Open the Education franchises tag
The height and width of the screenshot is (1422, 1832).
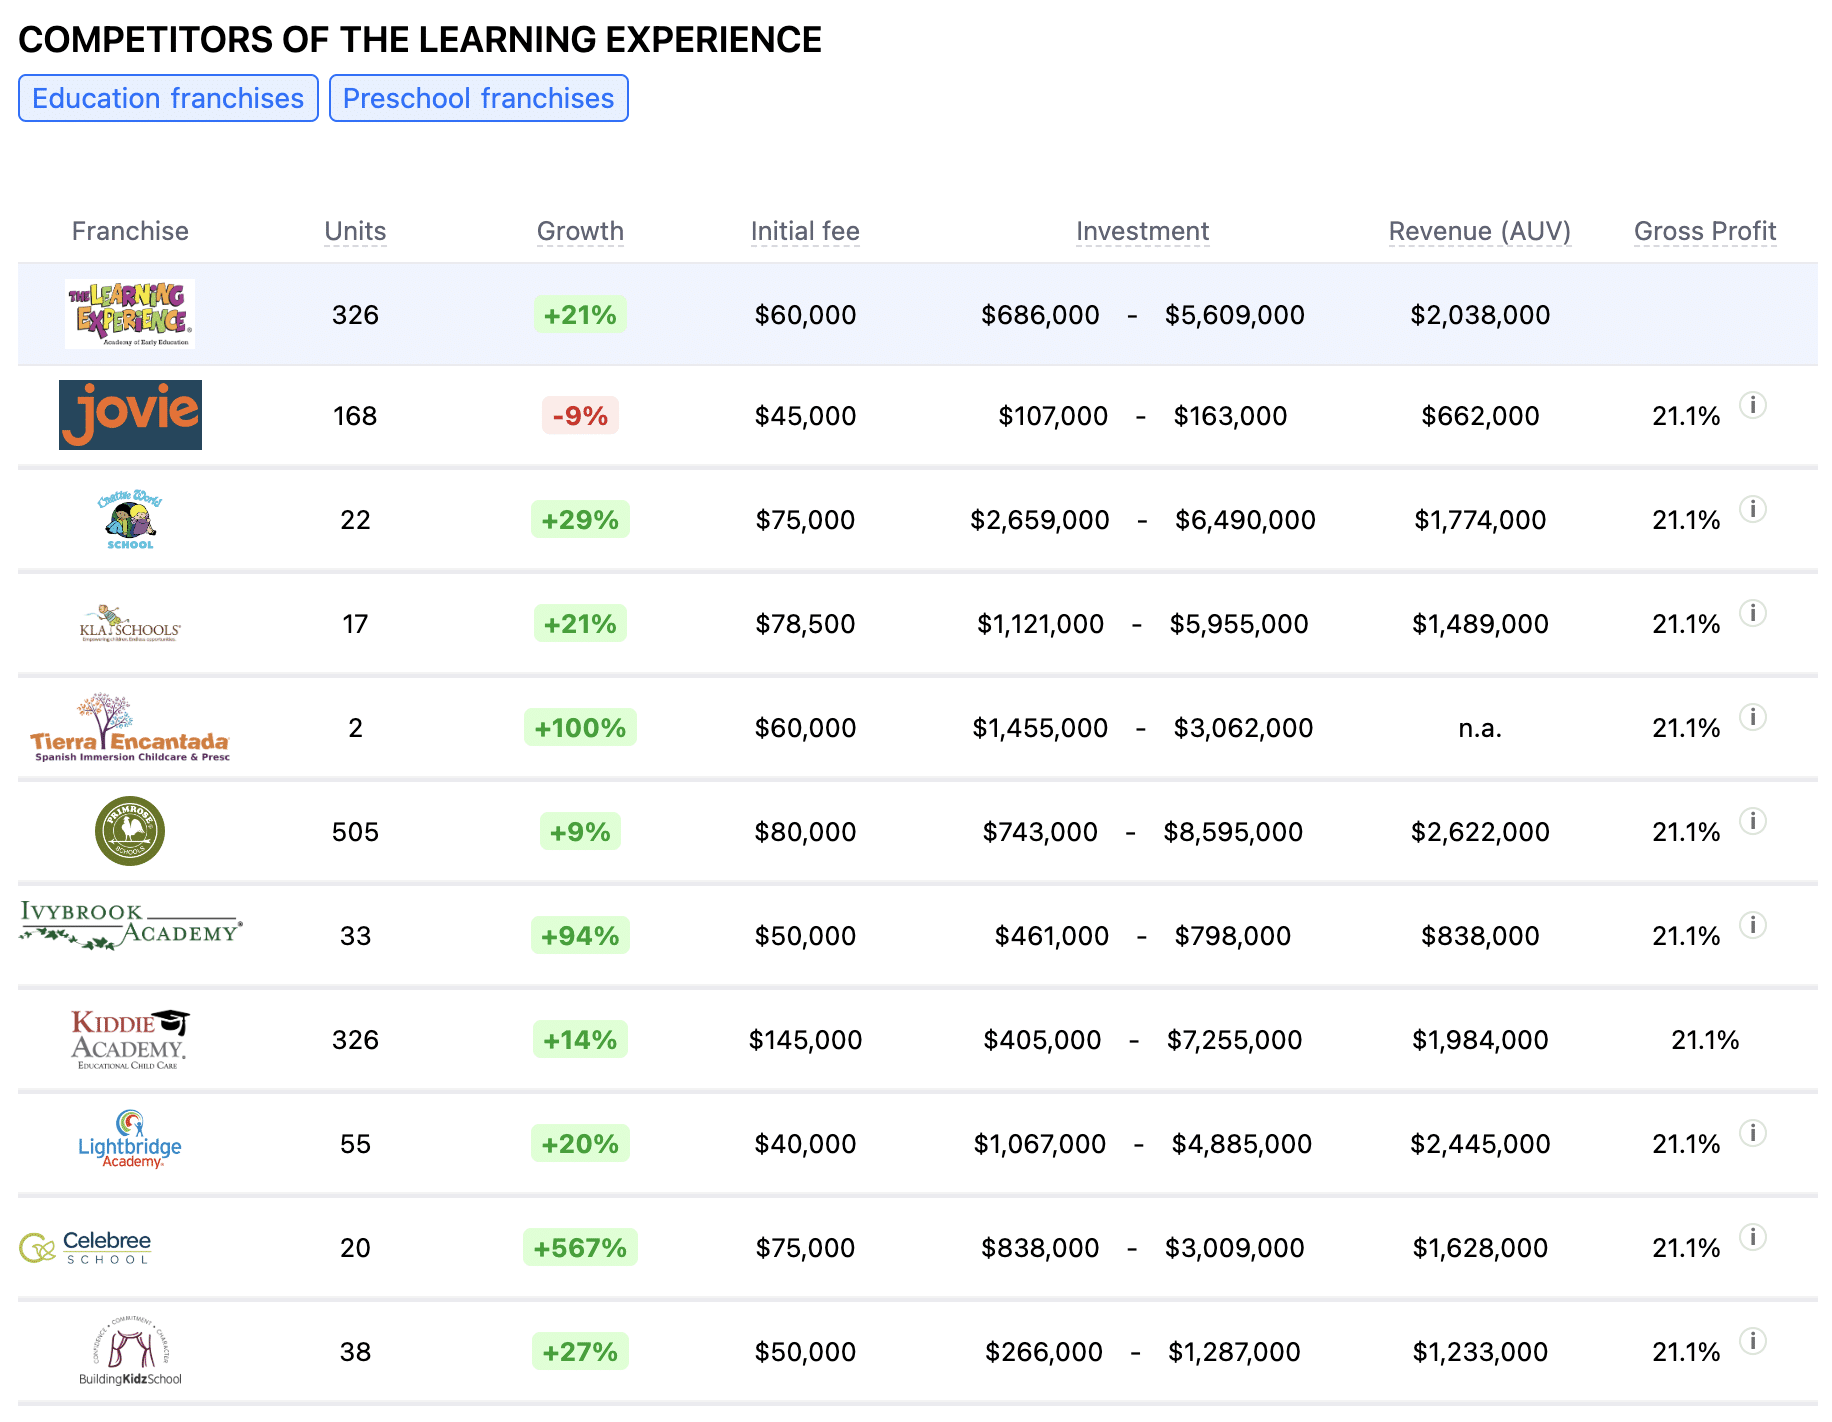(x=168, y=98)
